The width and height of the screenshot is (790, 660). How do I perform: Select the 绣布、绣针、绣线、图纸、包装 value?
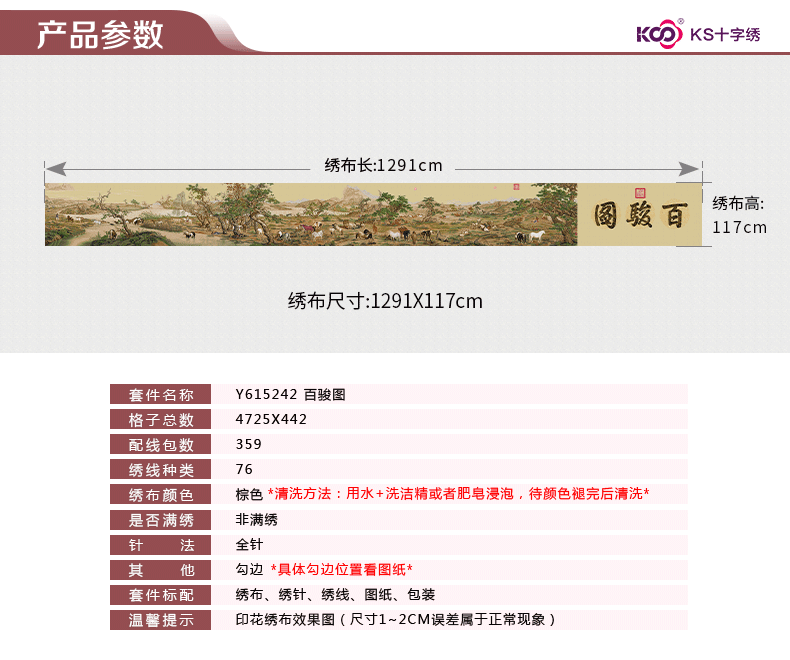tap(335, 595)
